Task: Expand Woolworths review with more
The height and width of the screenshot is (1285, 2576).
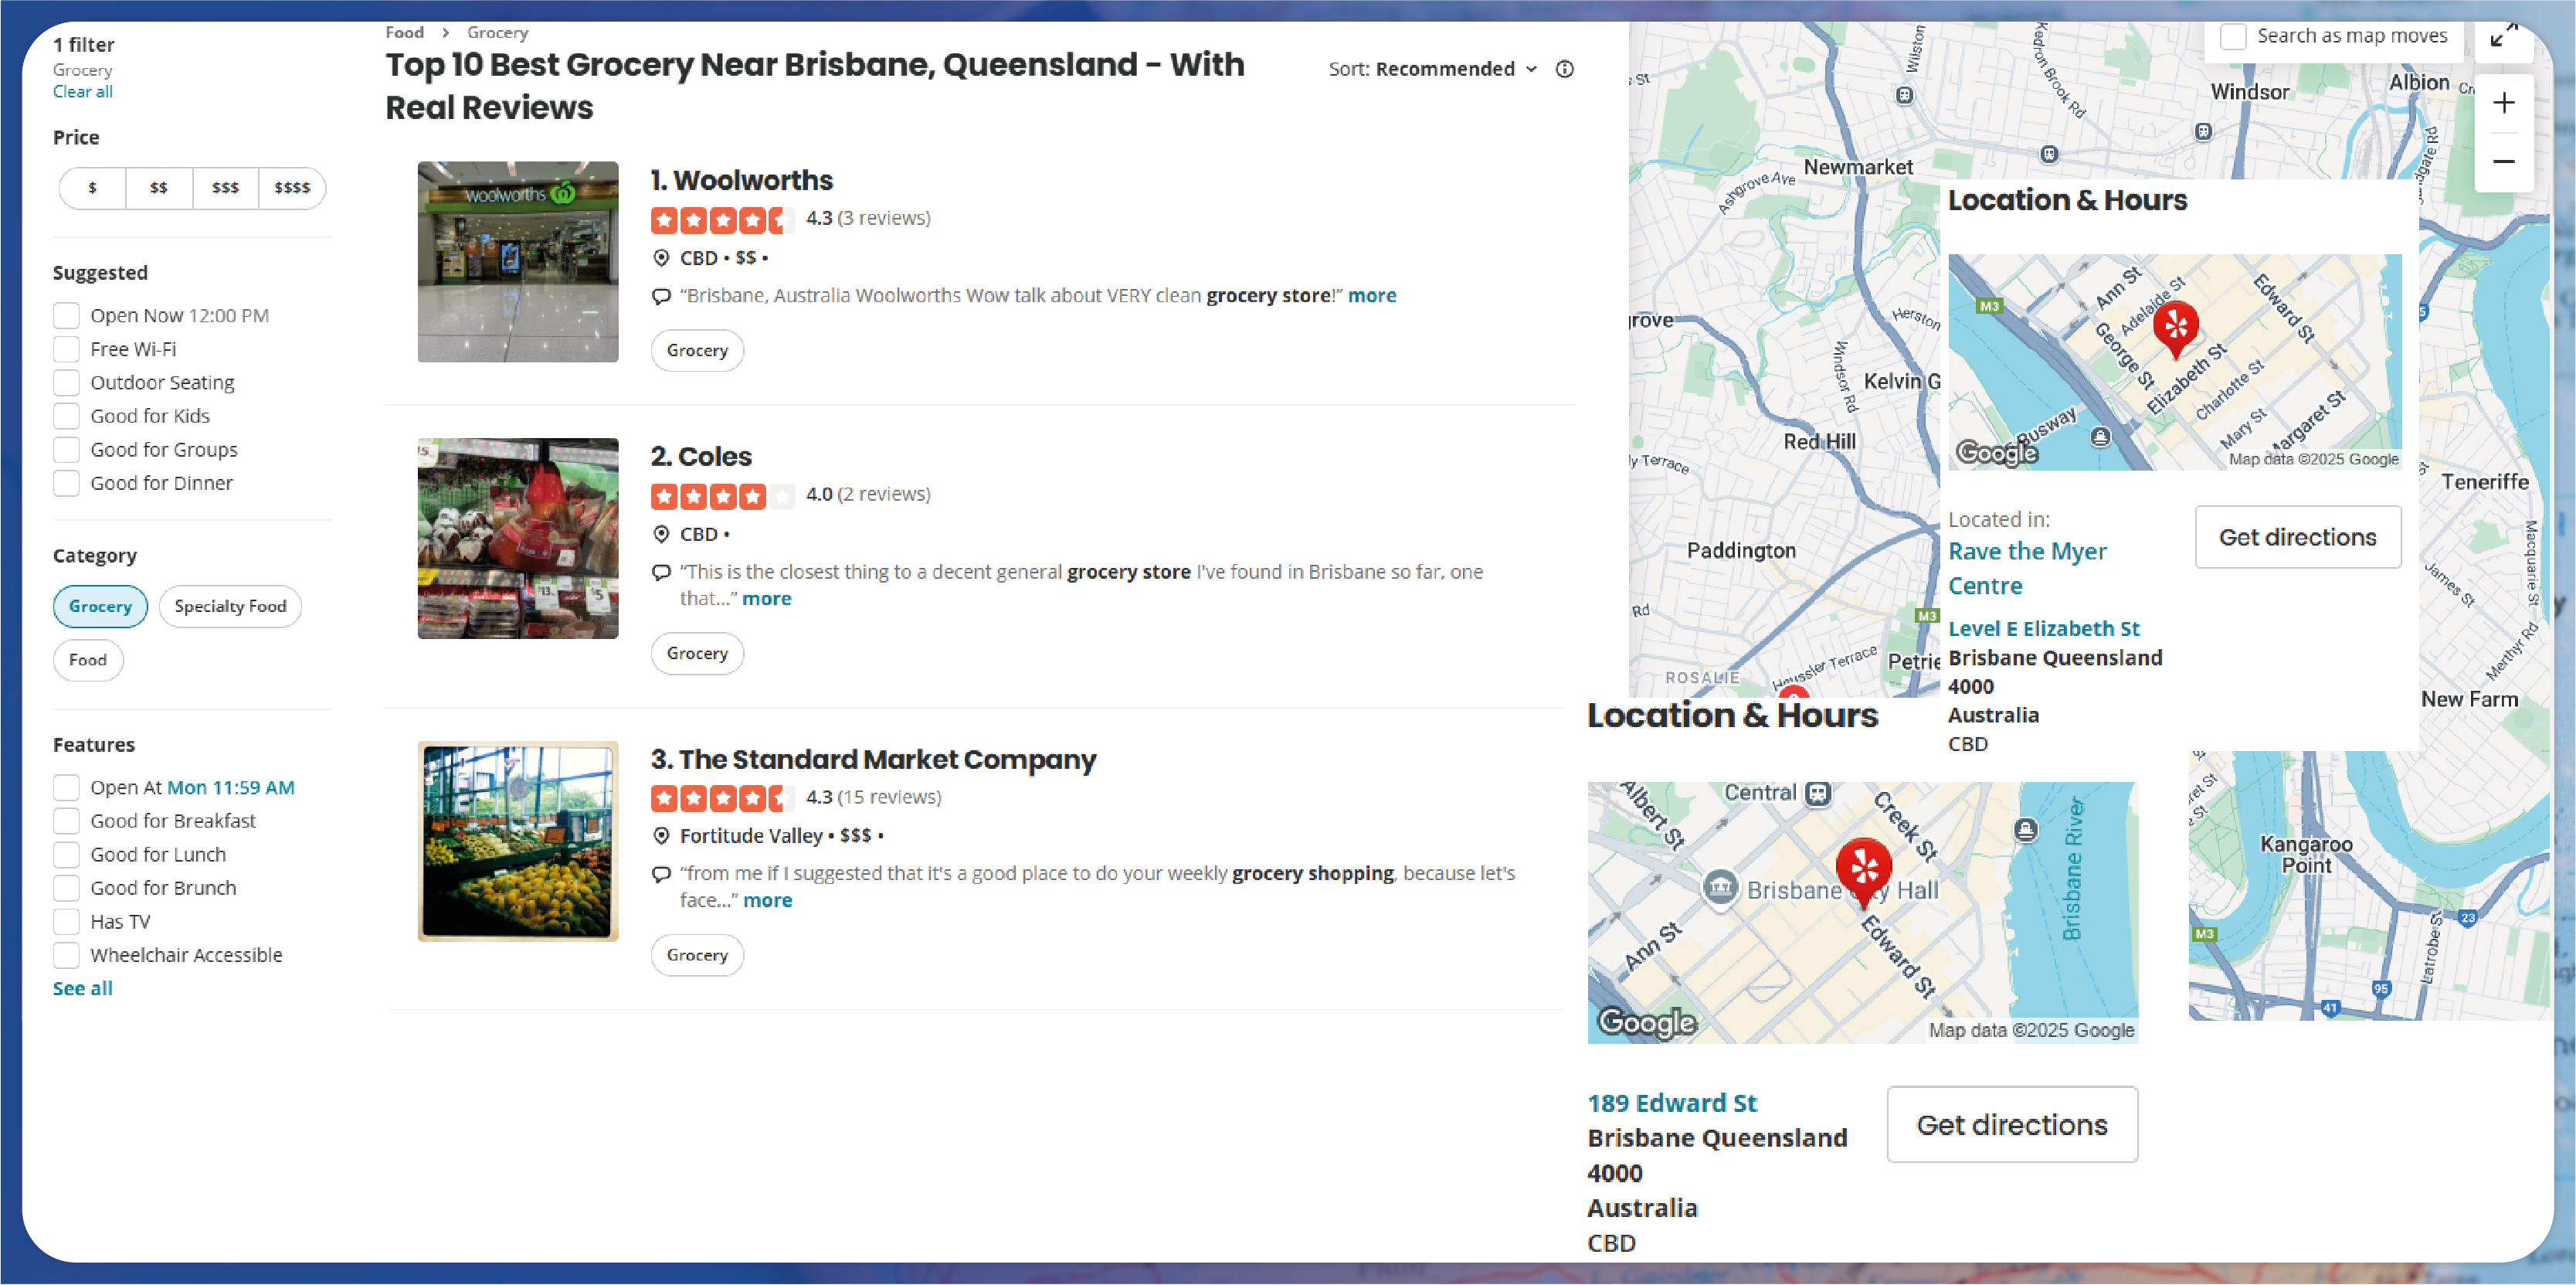Action: (1372, 296)
